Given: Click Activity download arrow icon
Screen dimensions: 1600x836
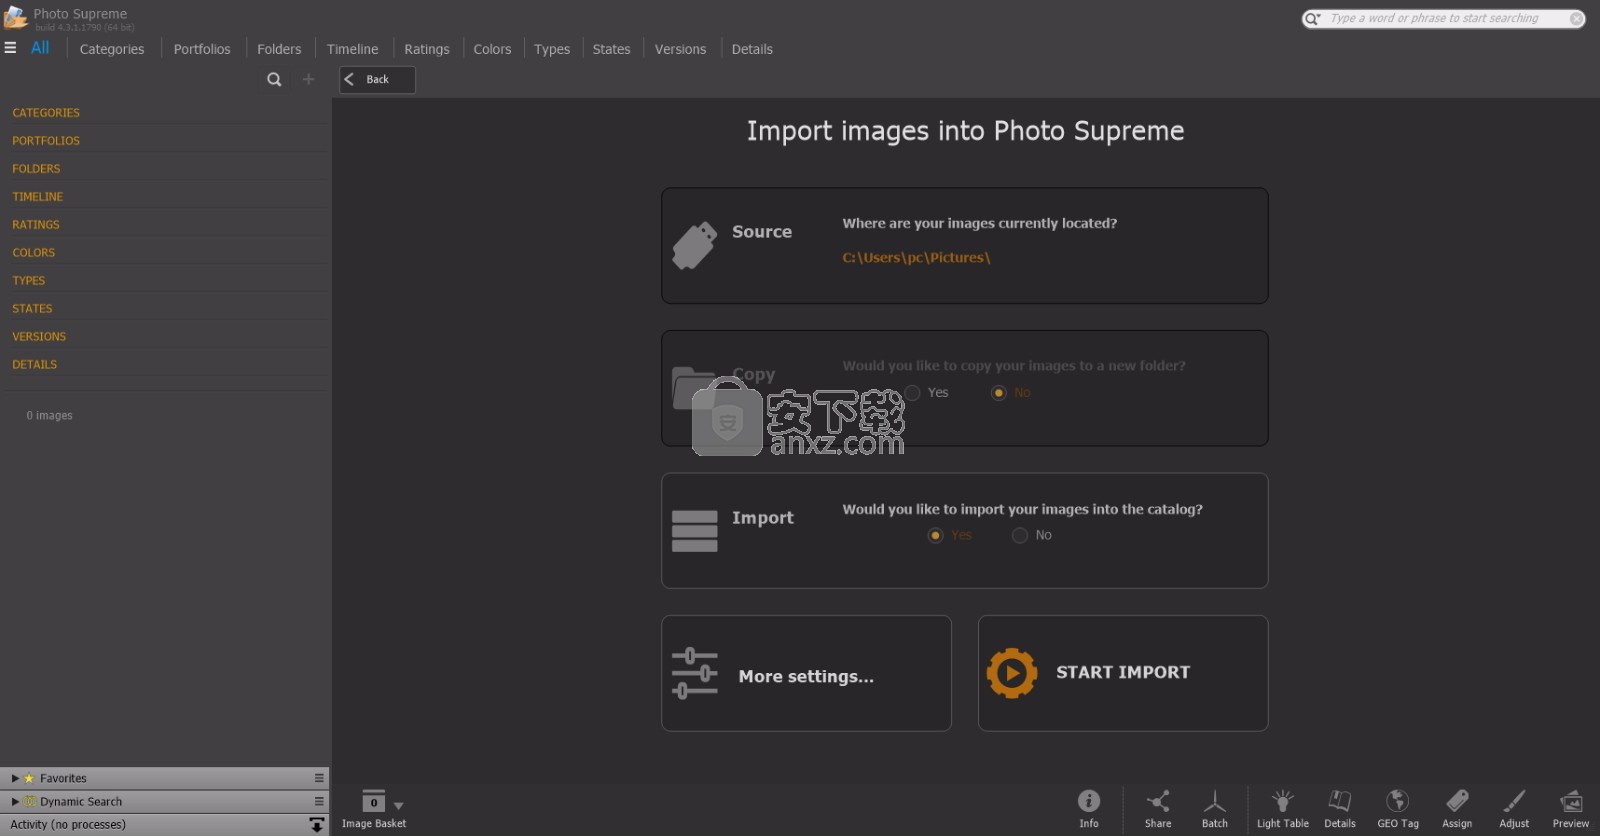Looking at the screenshot, I should (x=316, y=825).
